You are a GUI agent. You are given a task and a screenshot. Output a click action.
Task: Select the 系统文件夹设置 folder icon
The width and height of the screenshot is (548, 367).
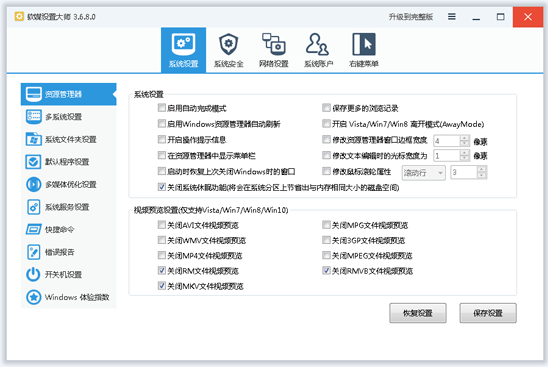coord(34,139)
